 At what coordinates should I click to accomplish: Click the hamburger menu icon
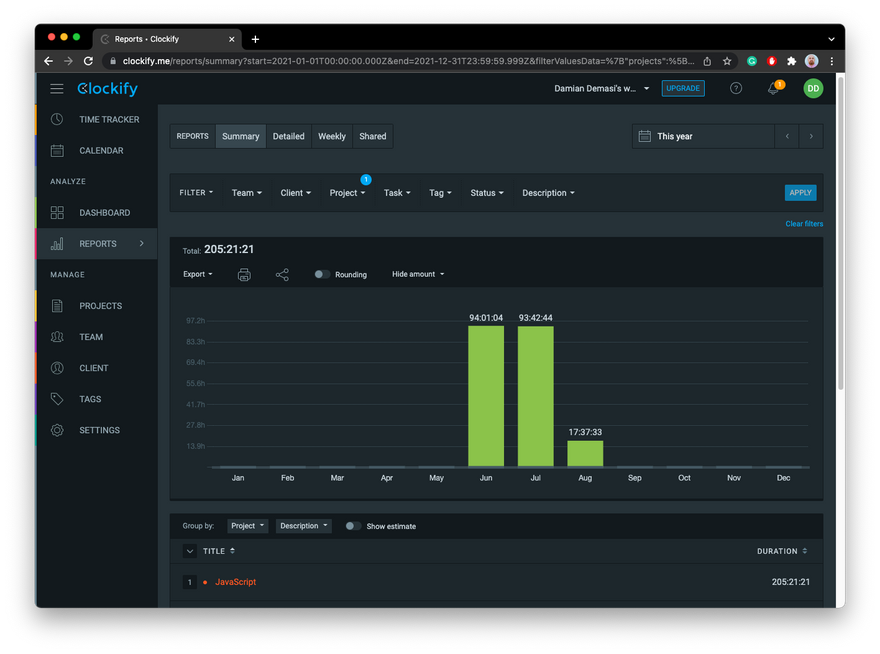pyautogui.click(x=57, y=89)
